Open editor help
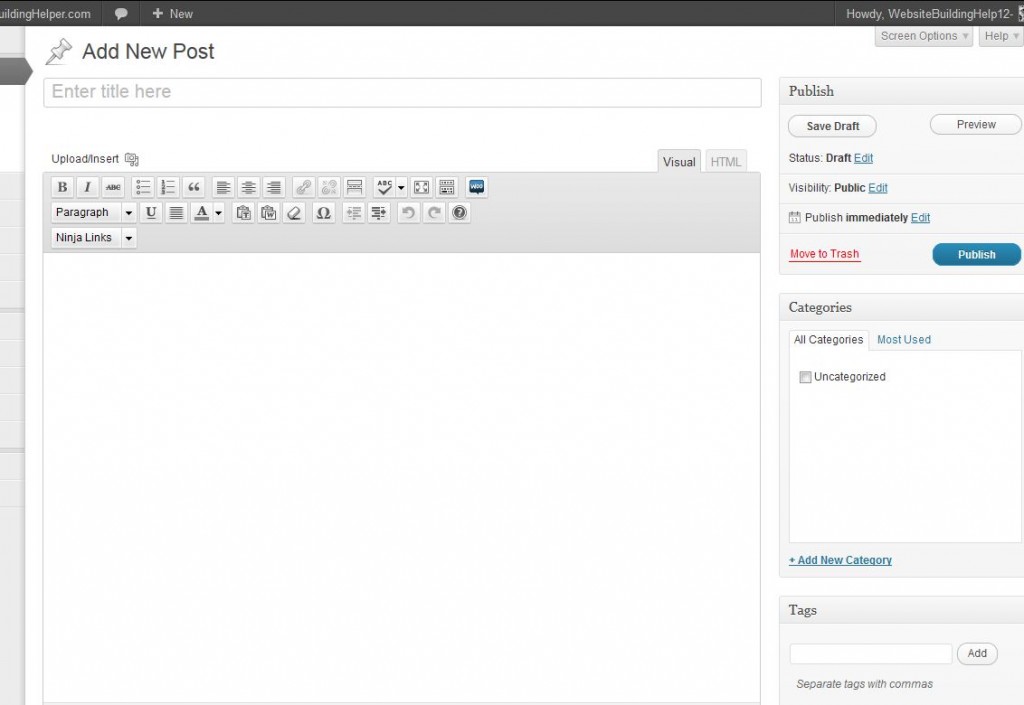 [460, 213]
